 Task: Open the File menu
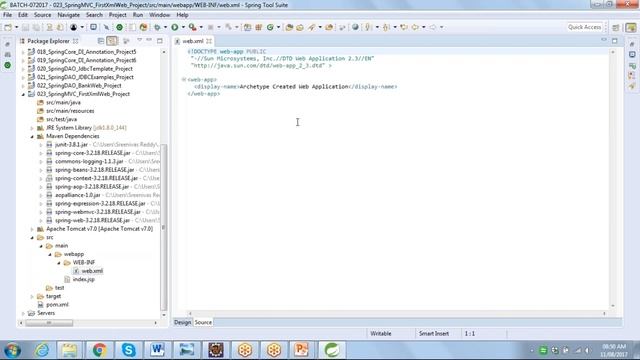tap(7, 15)
